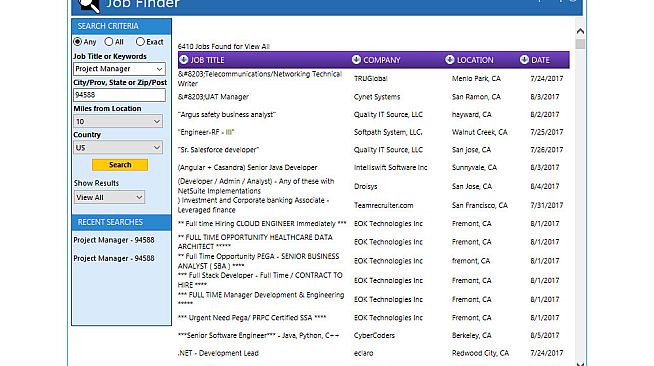Click company Softpath System, LLC.
Screen dimensions: 654x366
tap(388, 132)
